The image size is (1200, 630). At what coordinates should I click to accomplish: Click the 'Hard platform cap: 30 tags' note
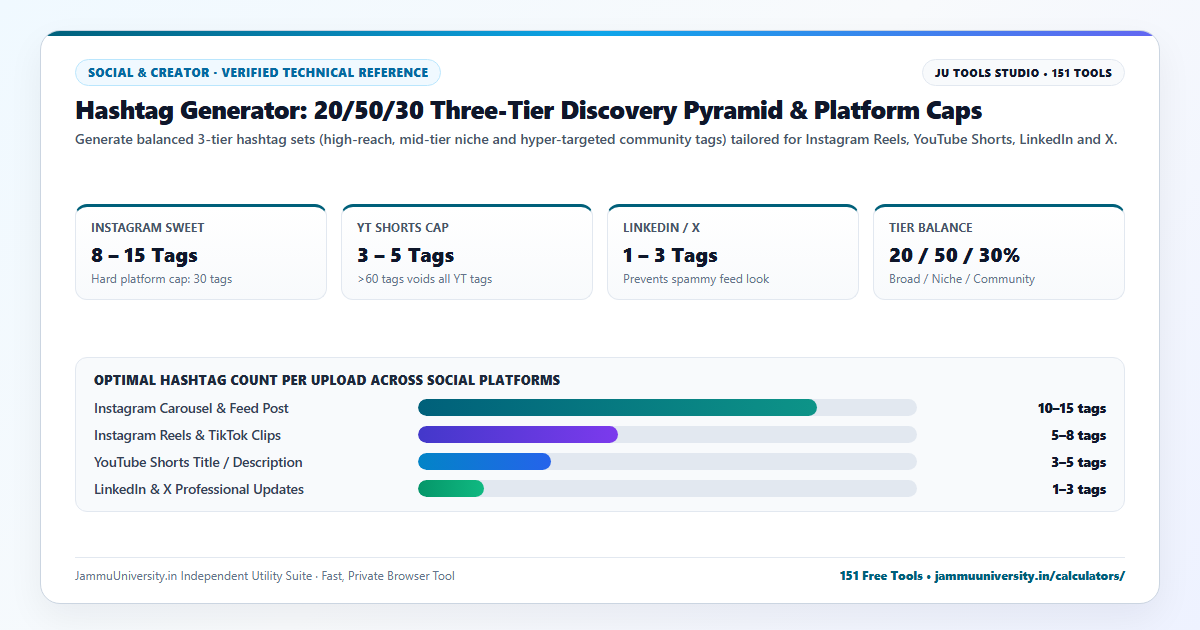tap(161, 279)
